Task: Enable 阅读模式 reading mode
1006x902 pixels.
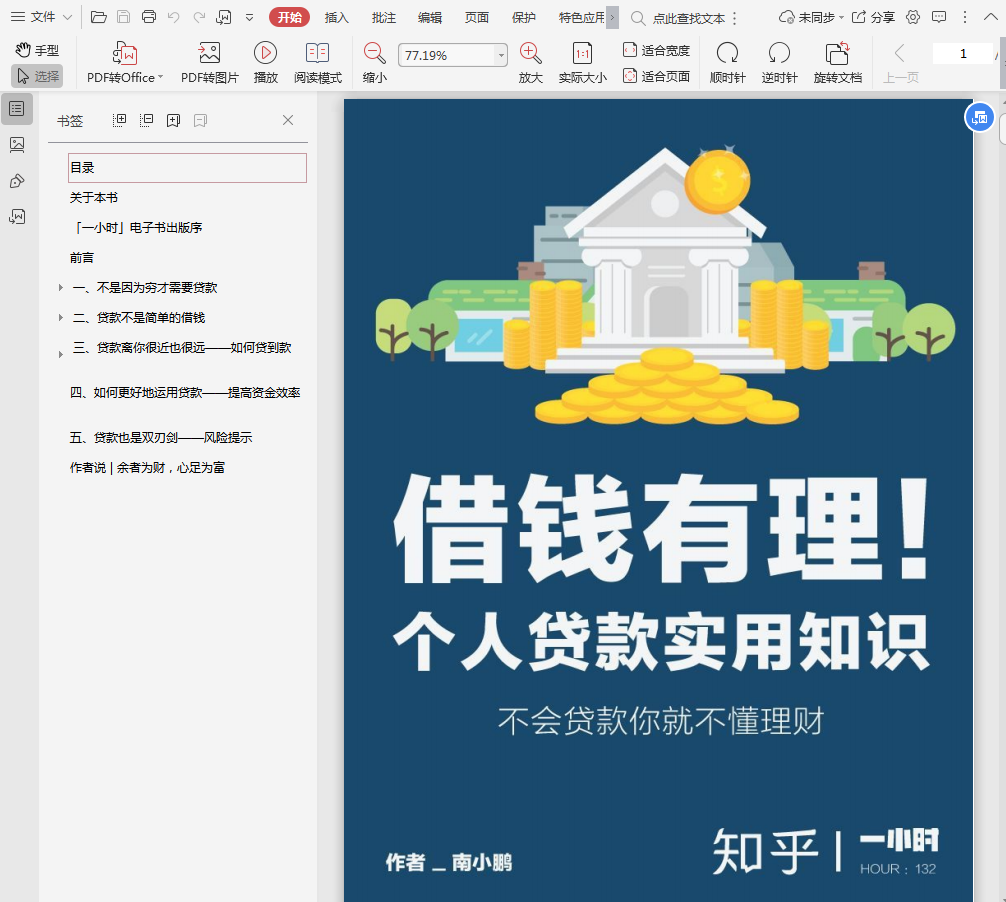Action: 318,62
